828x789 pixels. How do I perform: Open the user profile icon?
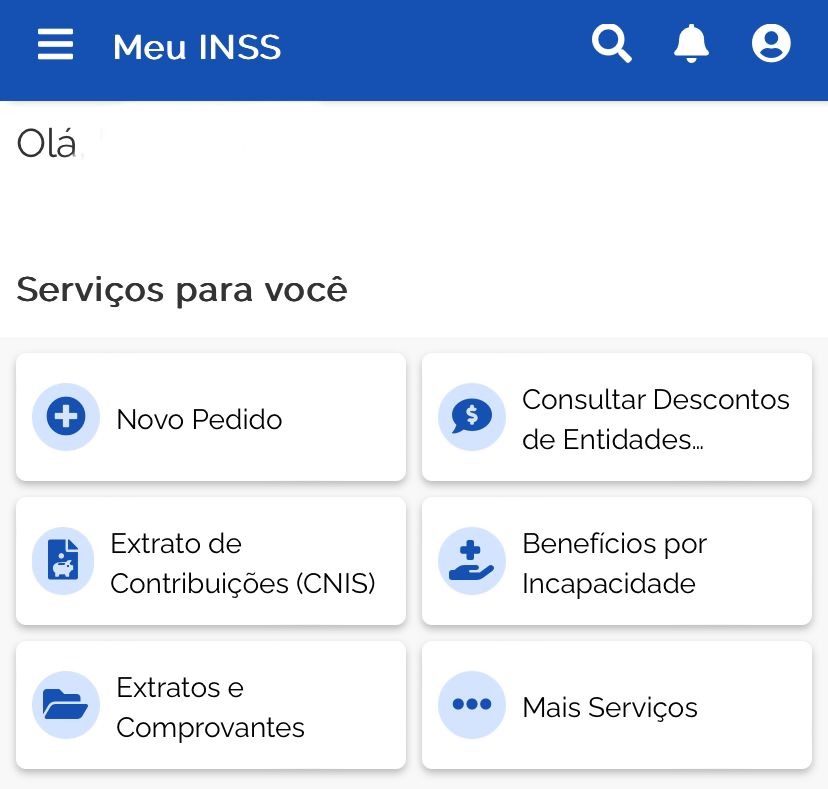(x=771, y=44)
